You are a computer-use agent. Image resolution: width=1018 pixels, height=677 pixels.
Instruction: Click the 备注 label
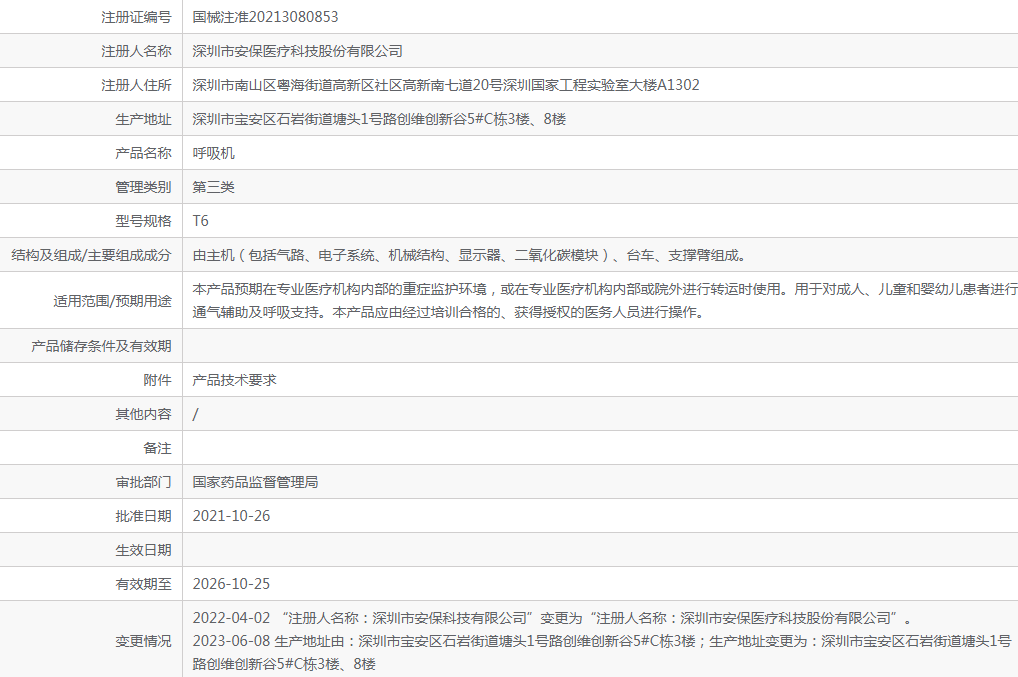tap(158, 449)
